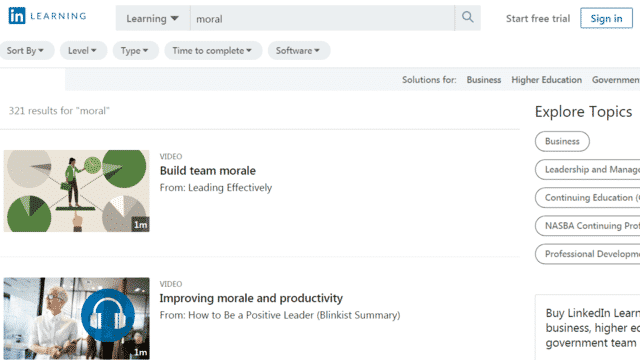This screenshot has width=640, height=360.
Task: Click the magnifying glass search icon
Action: pyautogui.click(x=468, y=18)
